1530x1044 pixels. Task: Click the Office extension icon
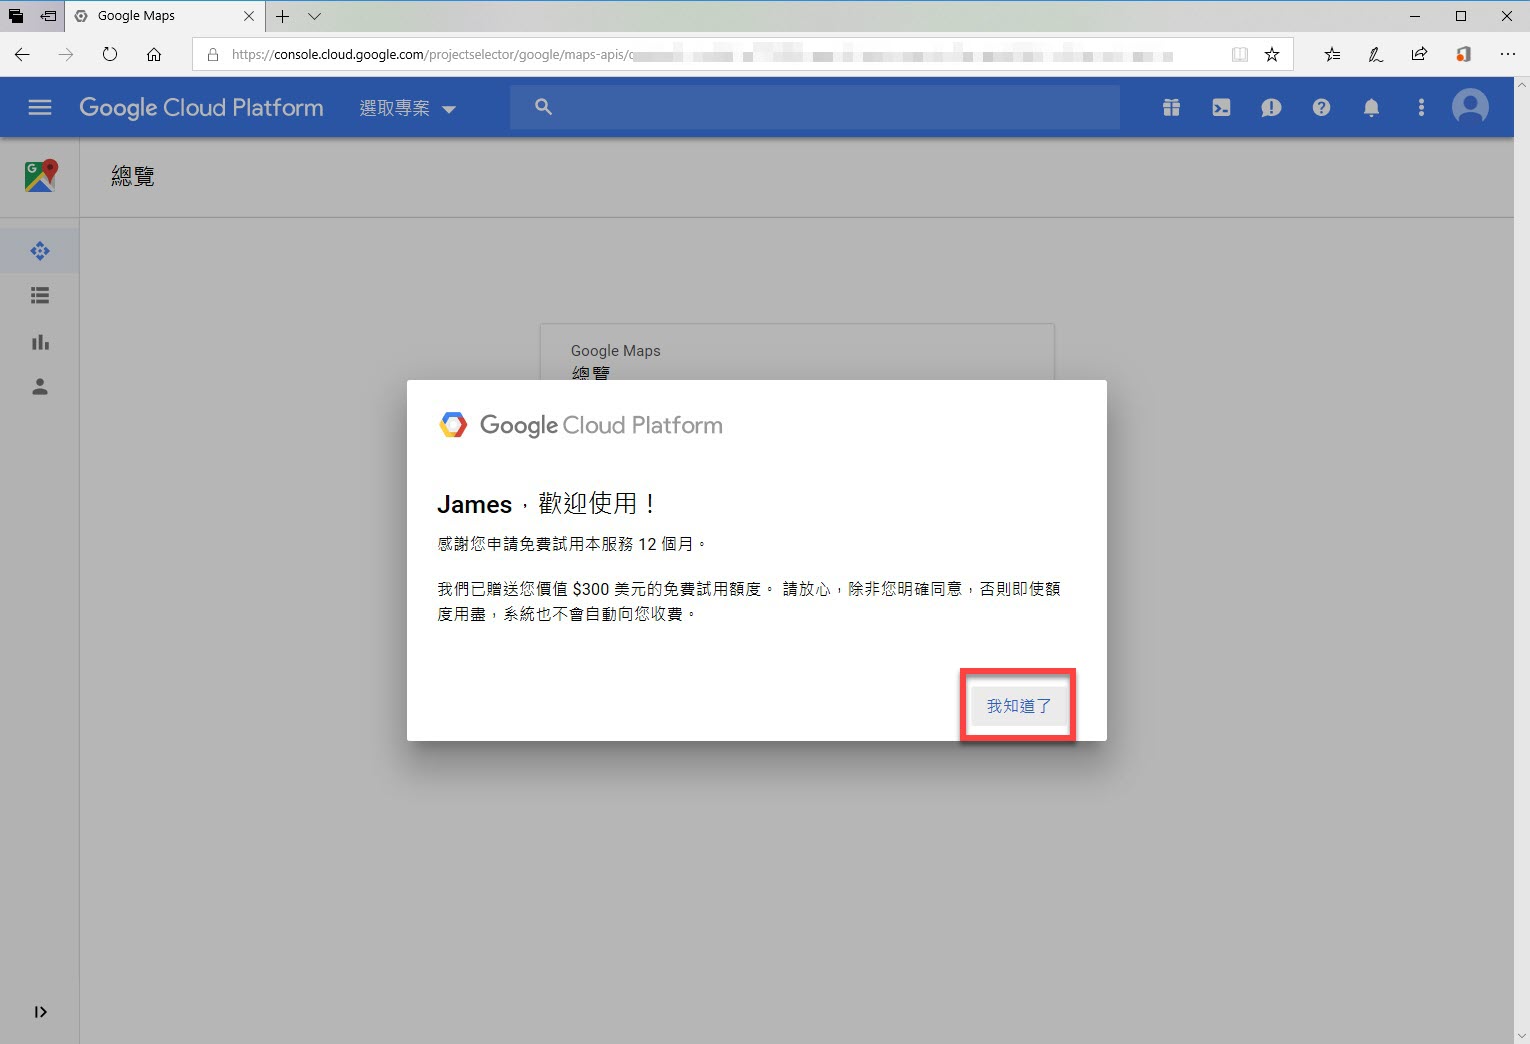point(1463,55)
